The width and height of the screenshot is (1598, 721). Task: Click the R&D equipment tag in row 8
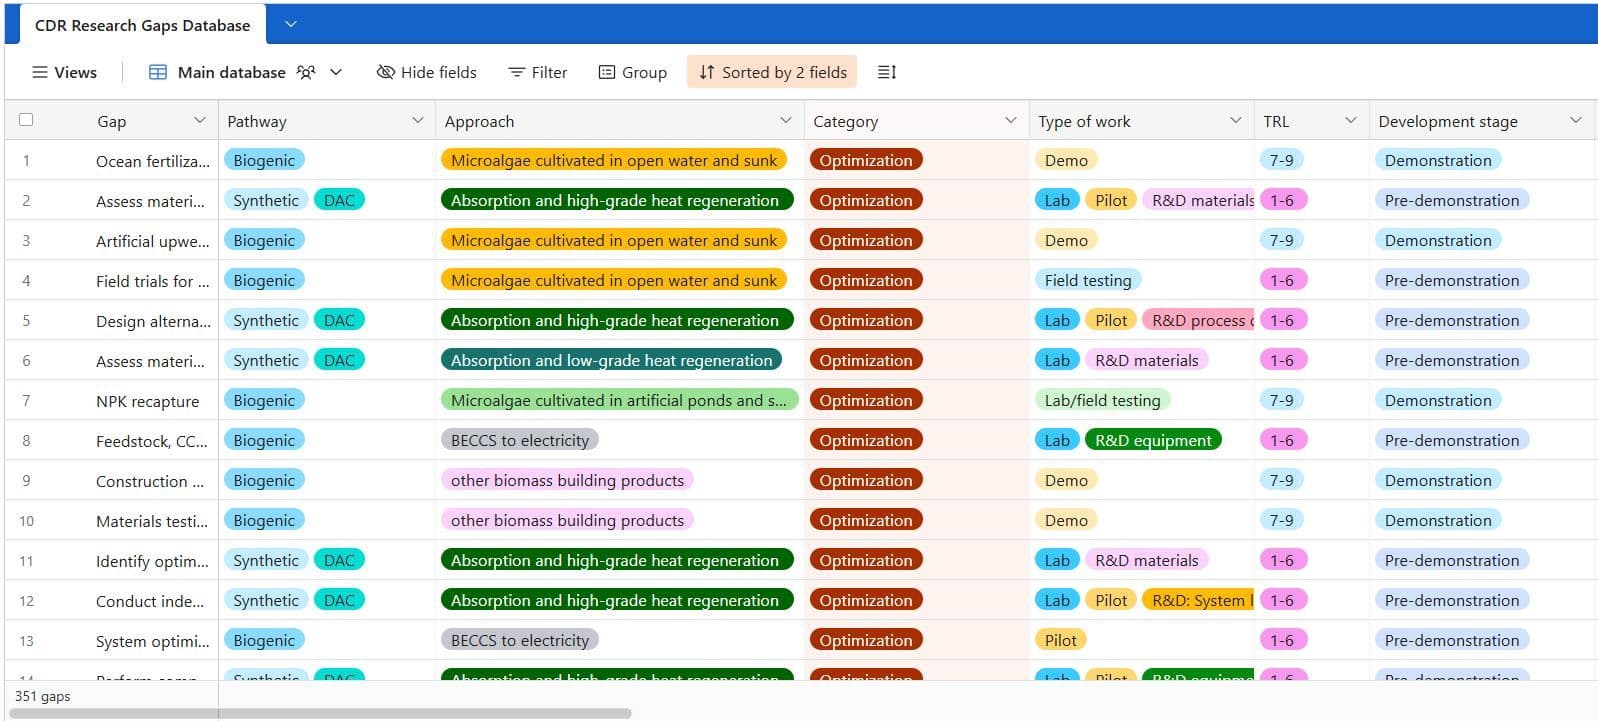pyautogui.click(x=1153, y=440)
